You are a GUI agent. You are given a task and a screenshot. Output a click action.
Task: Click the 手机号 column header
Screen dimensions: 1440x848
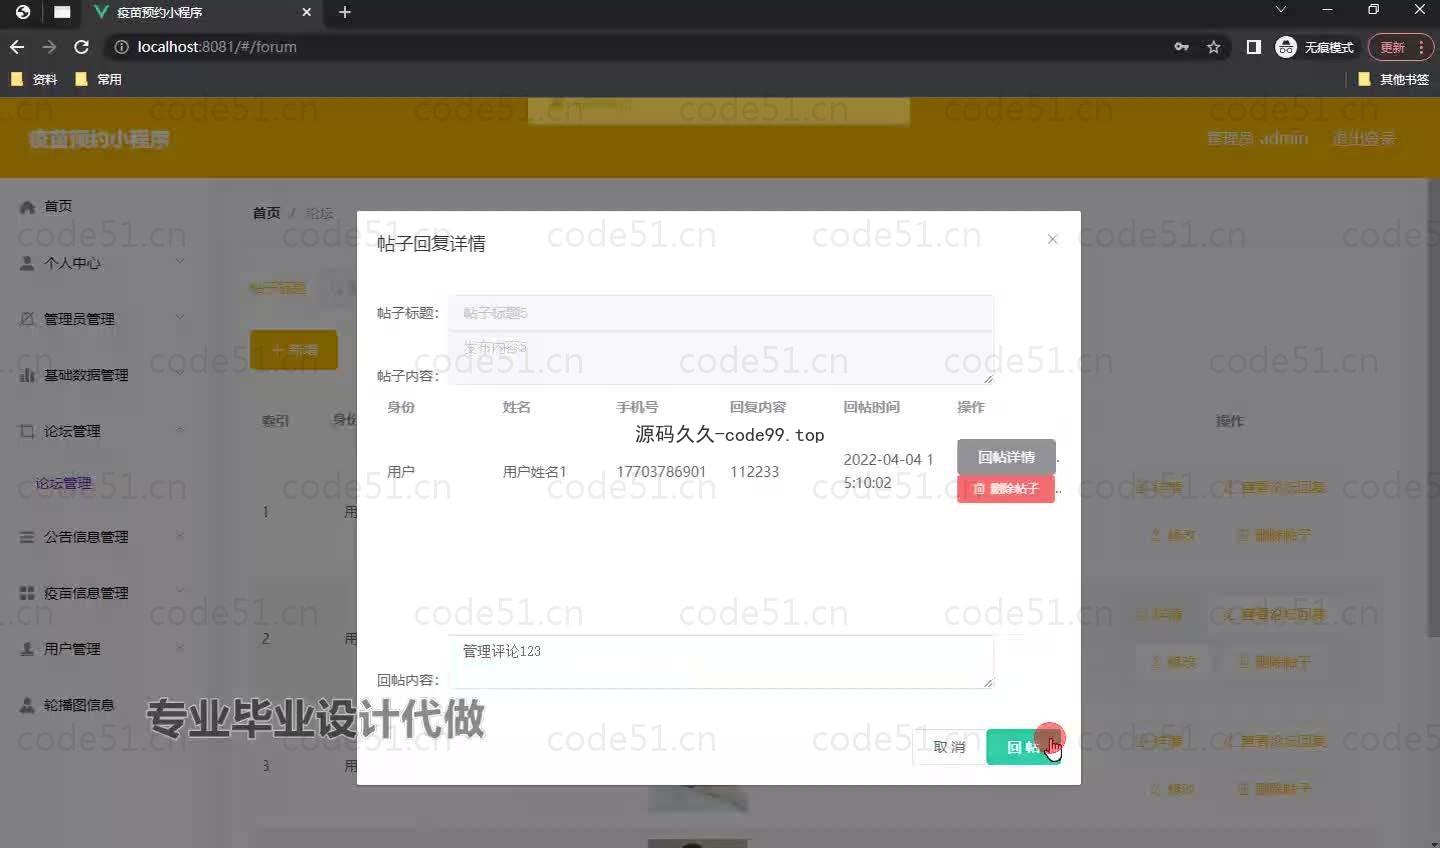click(637, 407)
